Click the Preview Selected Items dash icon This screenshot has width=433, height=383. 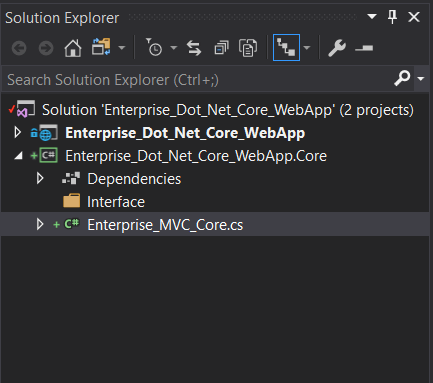tap(364, 49)
